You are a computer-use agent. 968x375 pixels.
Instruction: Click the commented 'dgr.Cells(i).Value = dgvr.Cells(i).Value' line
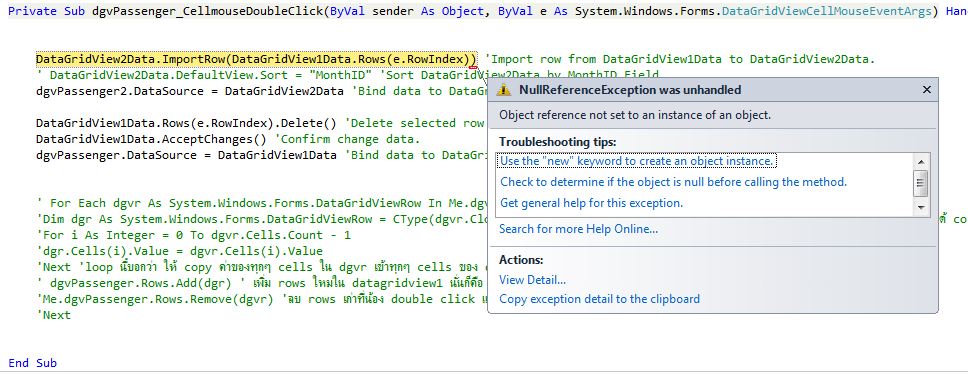(179, 251)
